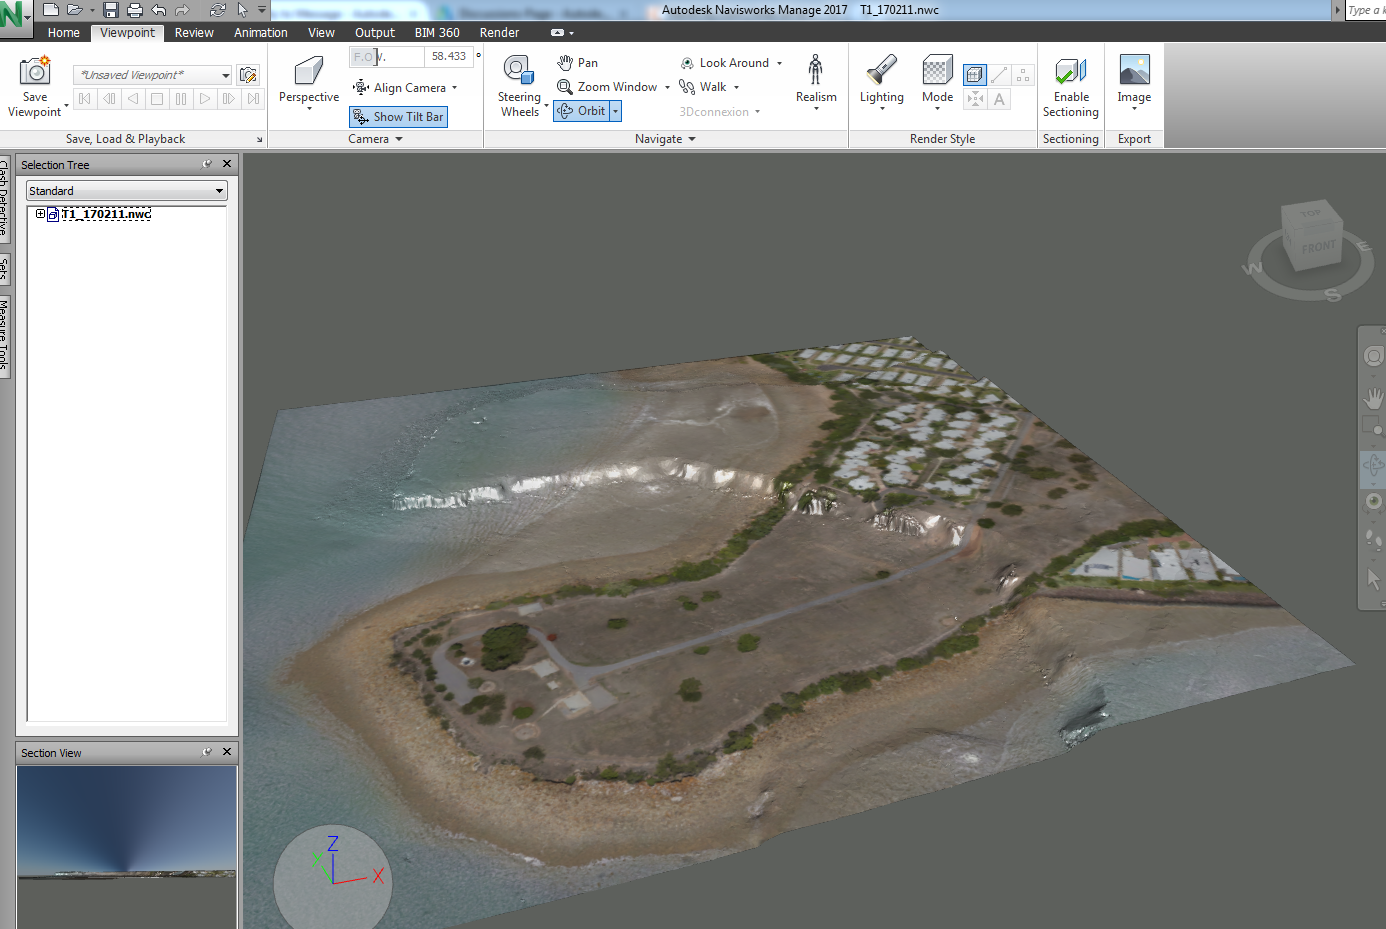Viewport: 1386px width, 929px height.
Task: Select the Walk navigation tool
Action: (x=708, y=86)
